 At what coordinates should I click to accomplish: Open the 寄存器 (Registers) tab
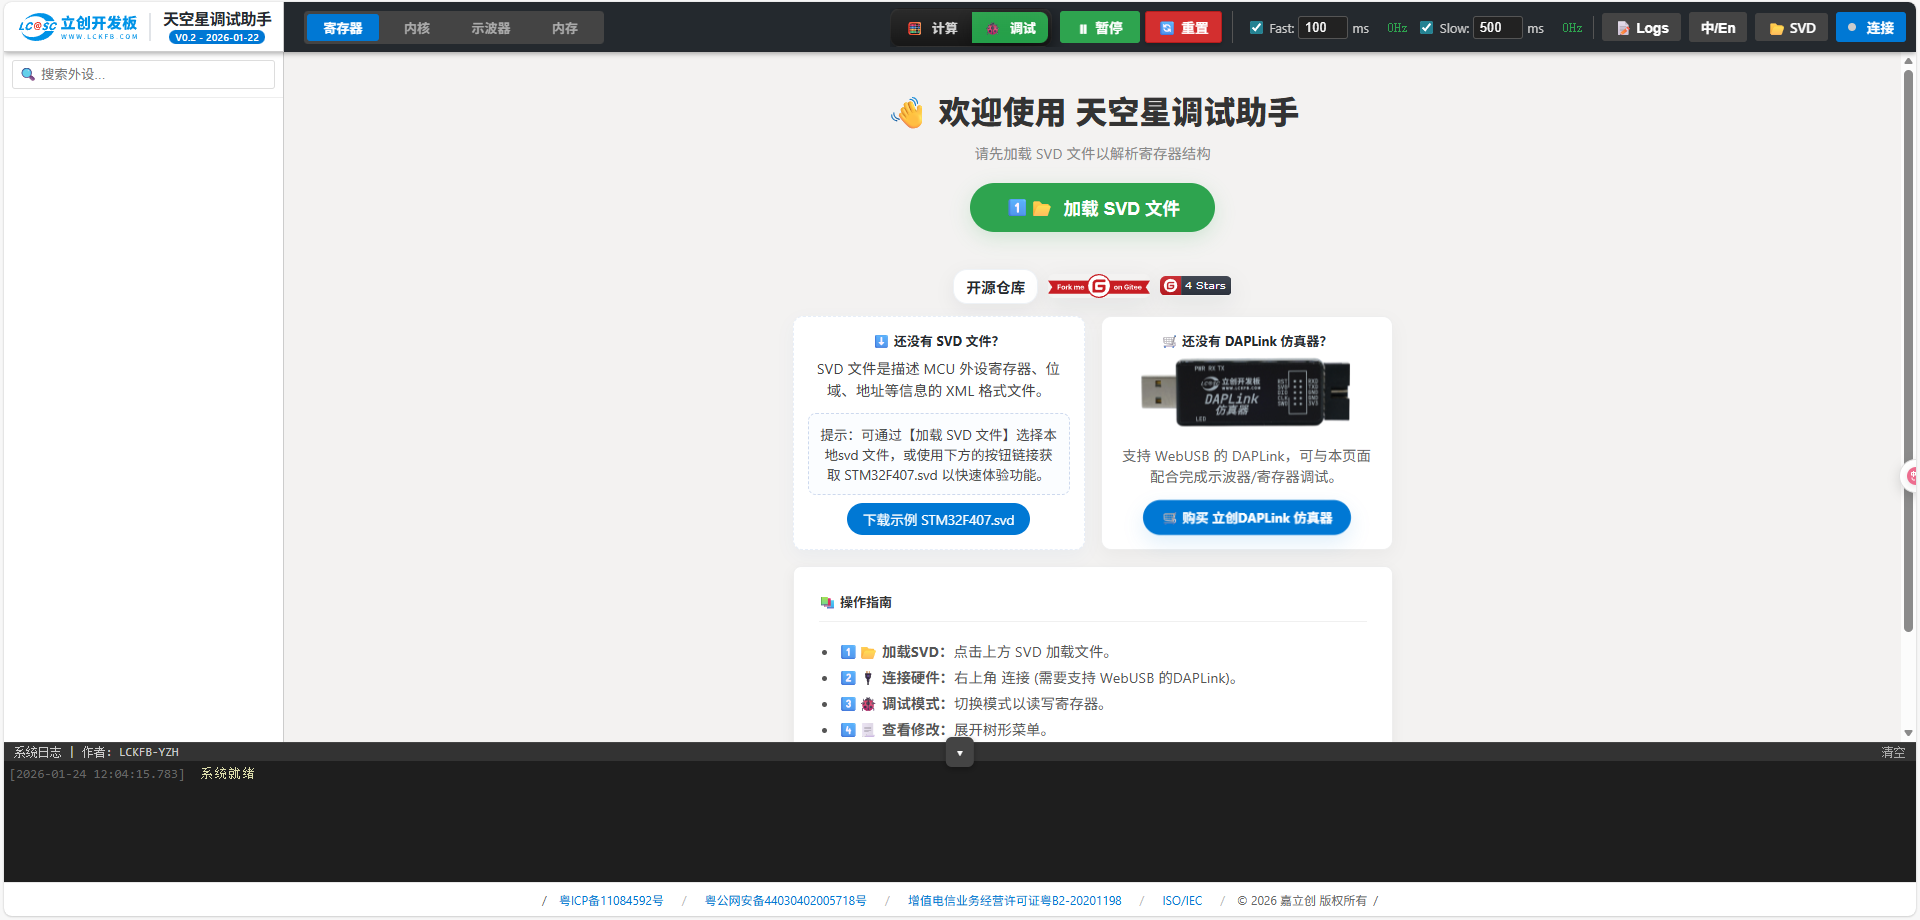tap(343, 28)
